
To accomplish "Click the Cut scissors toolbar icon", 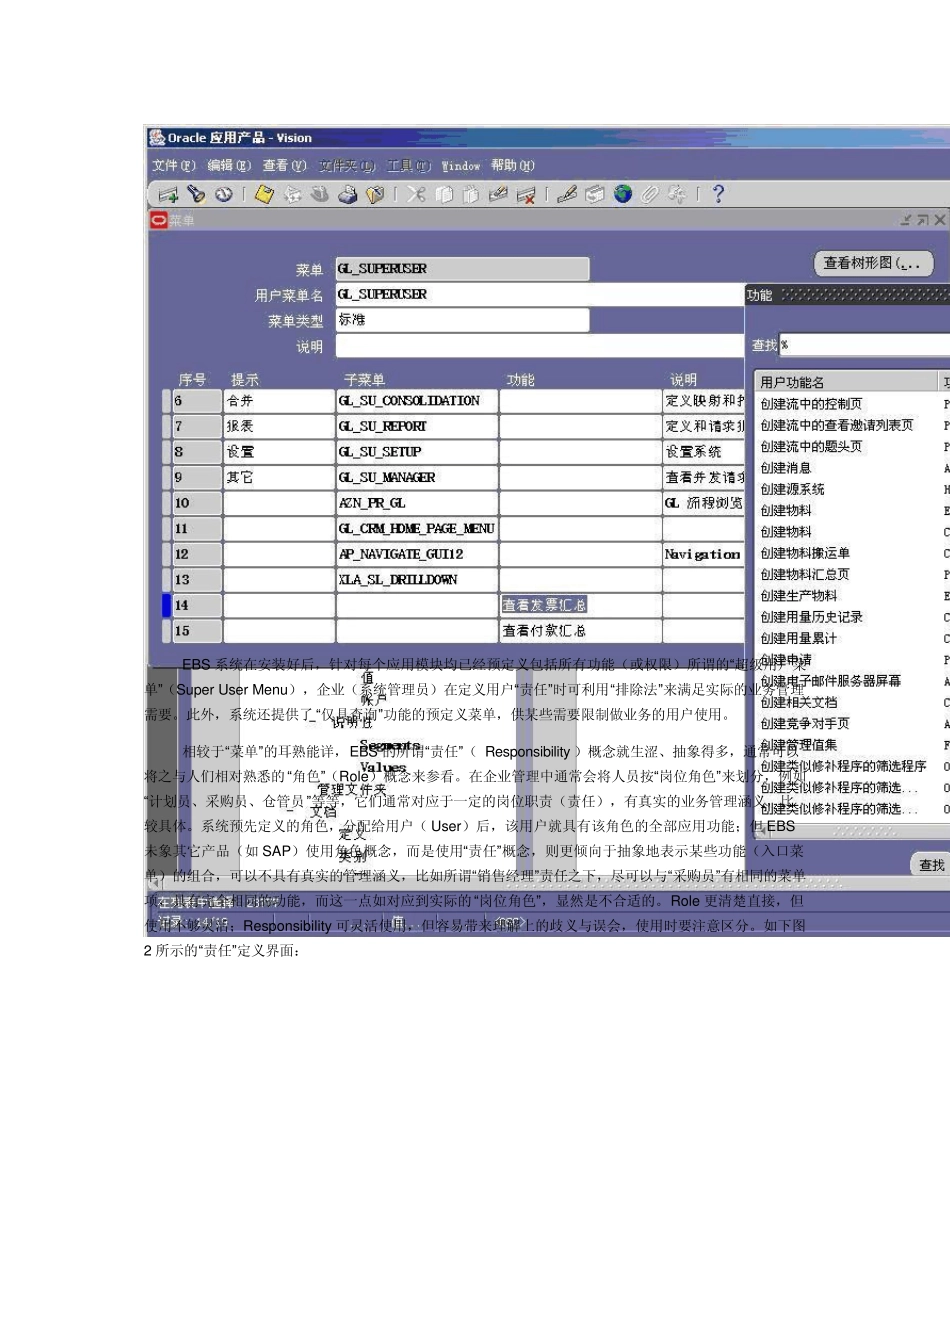I will (416, 194).
